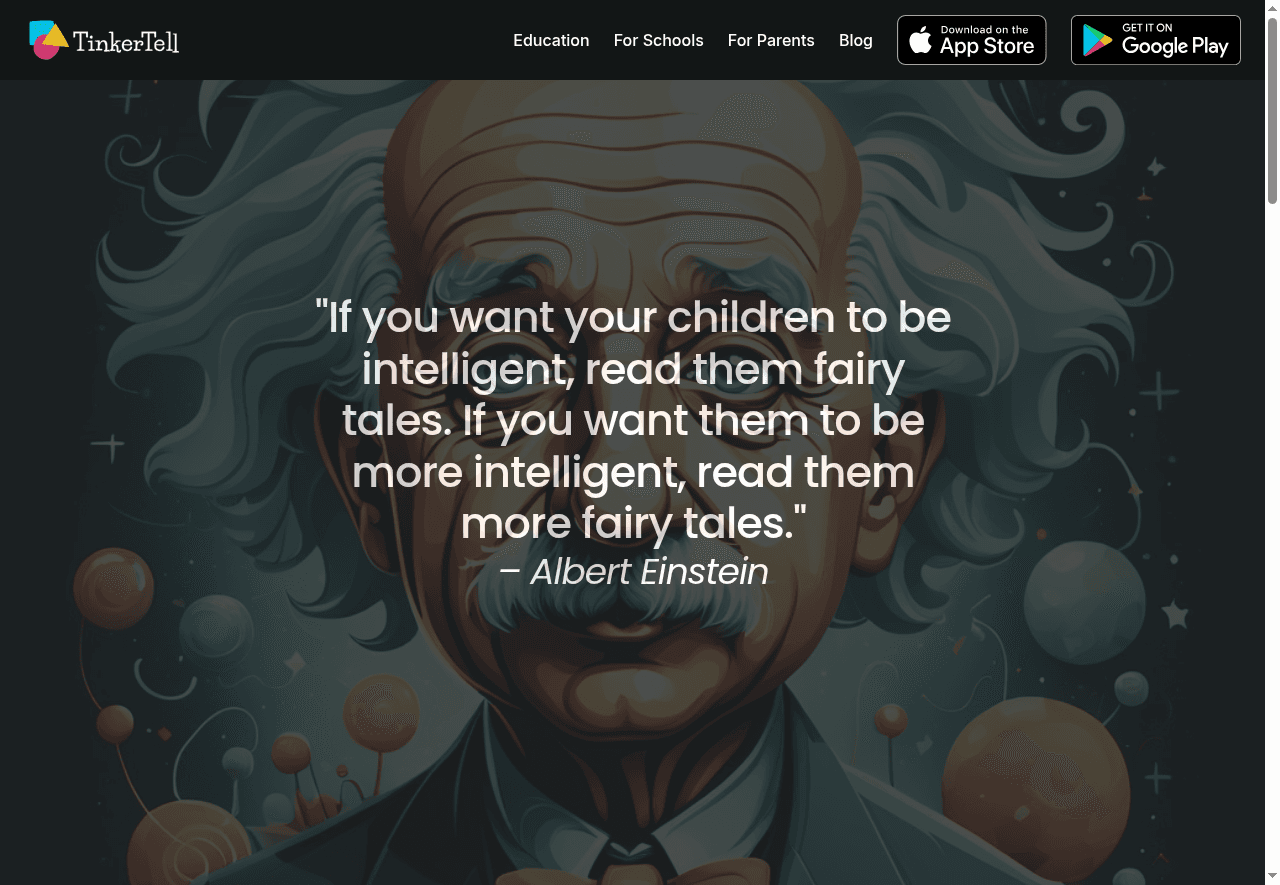Select the Download on the App Store button
The image size is (1280, 885).
pos(972,40)
